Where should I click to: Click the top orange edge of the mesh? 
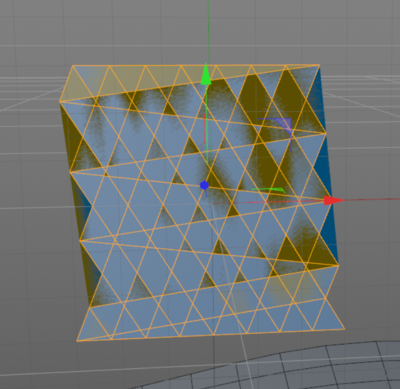click(x=196, y=65)
